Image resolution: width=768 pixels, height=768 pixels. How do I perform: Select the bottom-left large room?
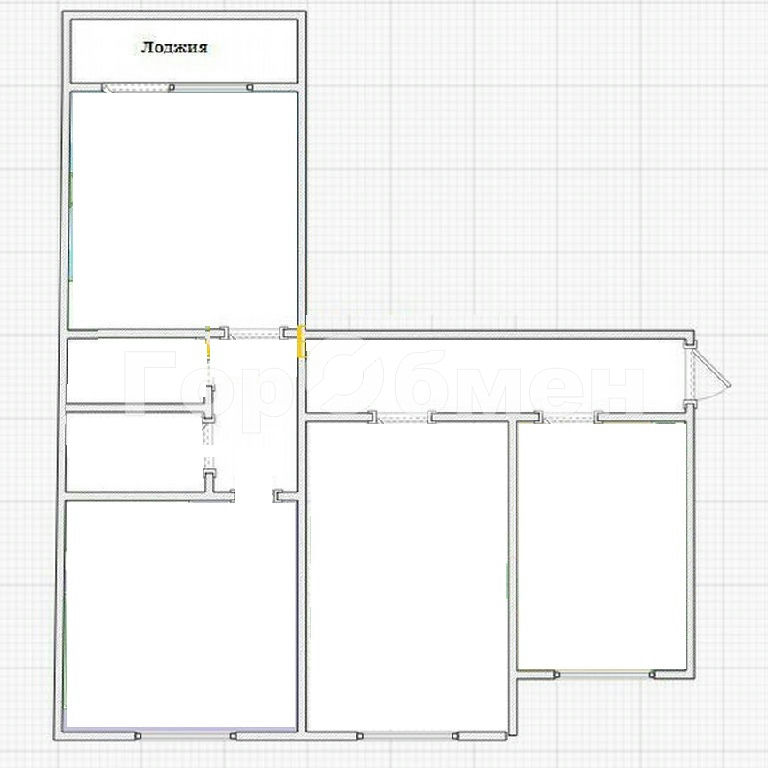tap(180, 612)
